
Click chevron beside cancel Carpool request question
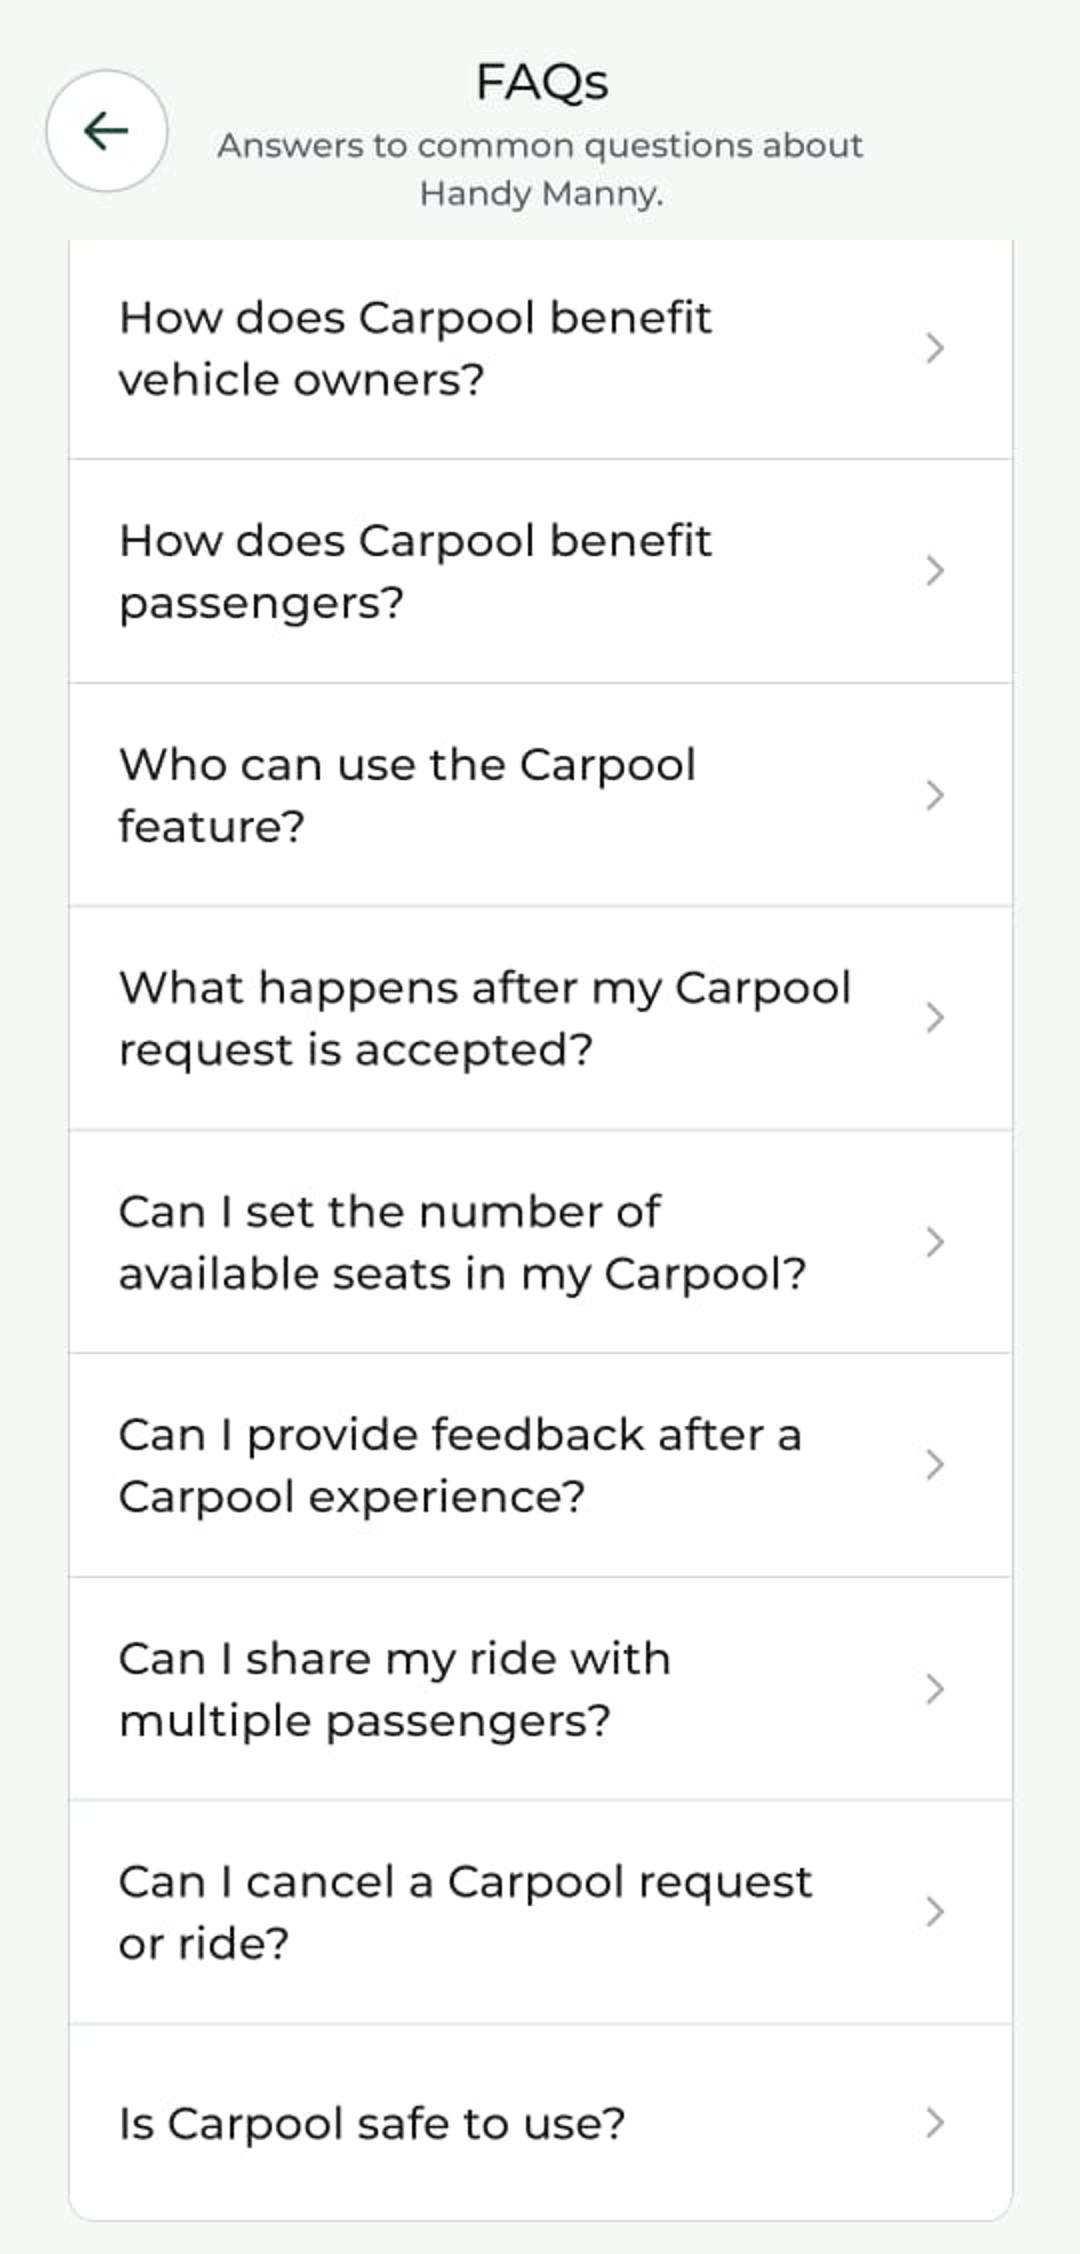pos(935,1912)
